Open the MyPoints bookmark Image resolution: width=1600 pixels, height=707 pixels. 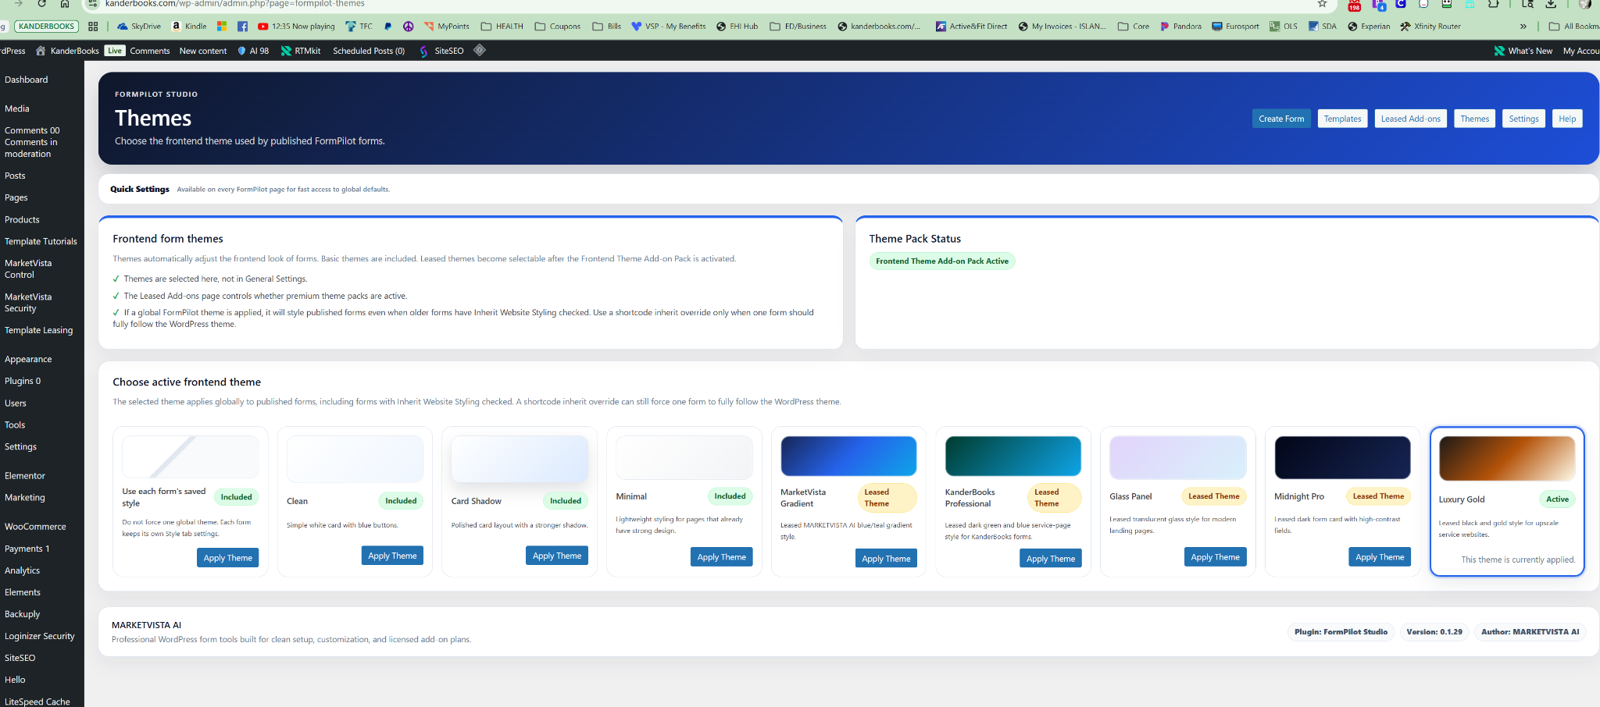[446, 26]
